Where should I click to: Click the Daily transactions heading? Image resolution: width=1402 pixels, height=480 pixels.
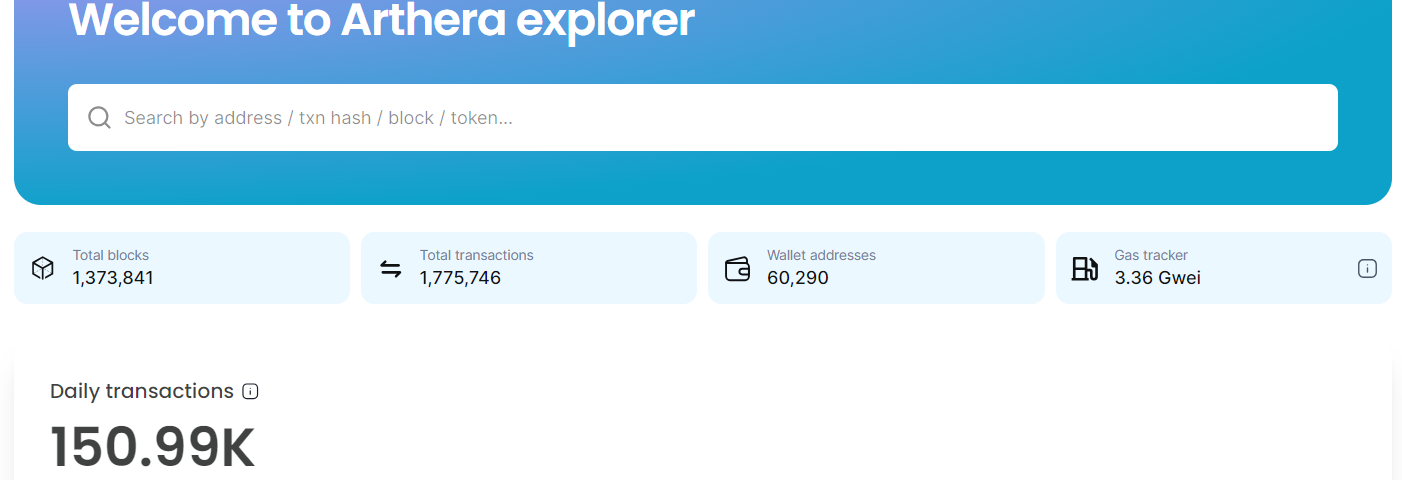pos(142,391)
